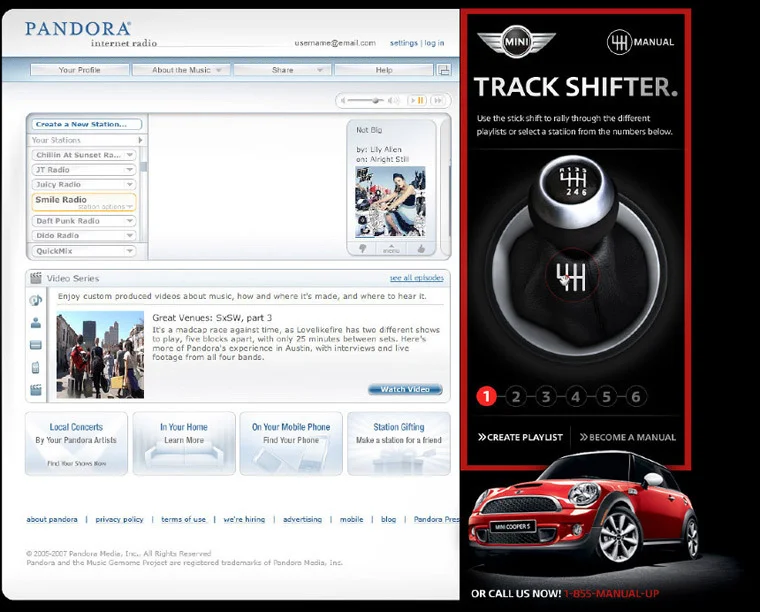Click the Pandora internet radio logo
This screenshot has height=612, width=760.
pos(91,34)
